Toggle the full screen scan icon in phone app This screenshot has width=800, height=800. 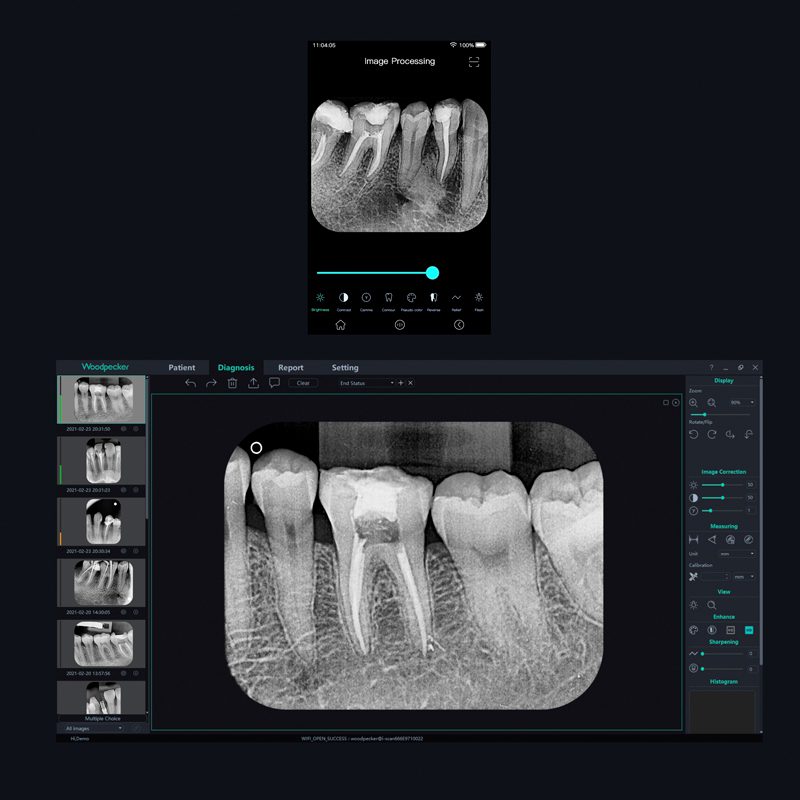tap(474, 62)
